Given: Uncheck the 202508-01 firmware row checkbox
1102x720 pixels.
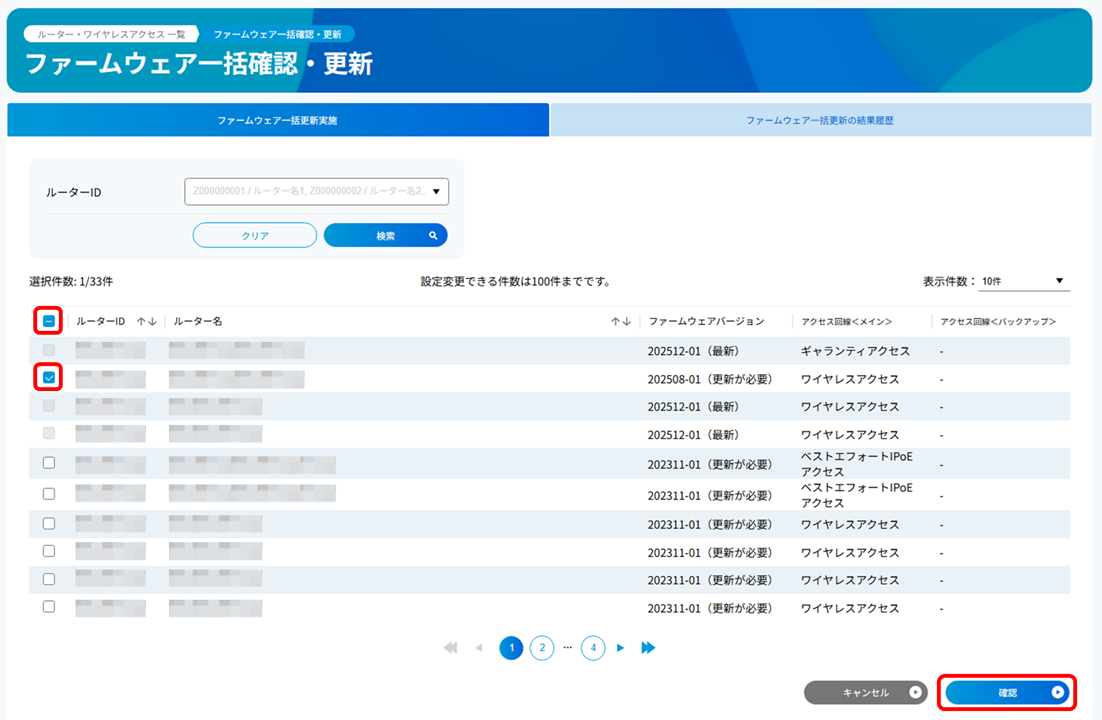Looking at the screenshot, I should click(x=49, y=378).
